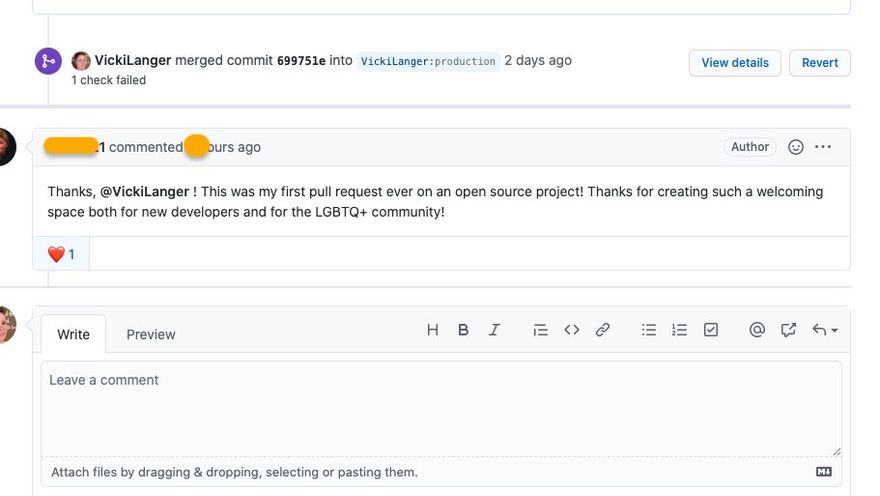Insert code formatting with angle brackets icon
The image size is (880, 496).
click(x=571, y=330)
